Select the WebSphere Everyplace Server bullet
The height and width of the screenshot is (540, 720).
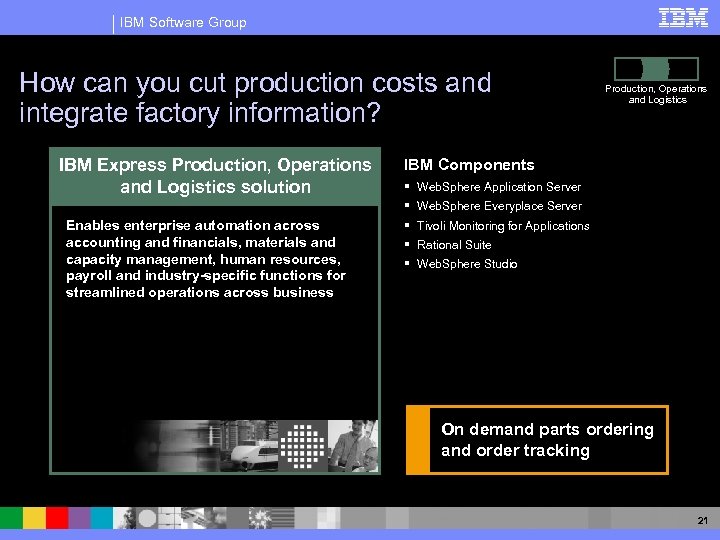(x=499, y=206)
